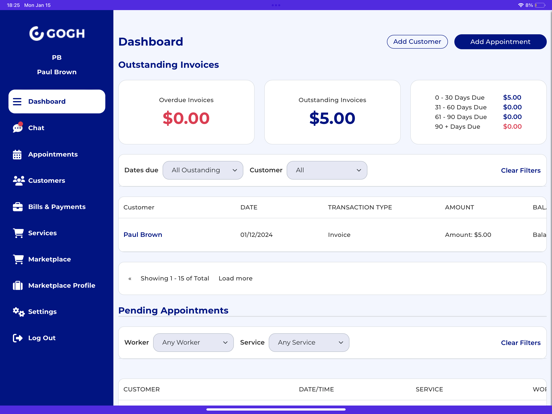Click the Dashboard hamburger icon
The image size is (552, 414).
point(17,101)
